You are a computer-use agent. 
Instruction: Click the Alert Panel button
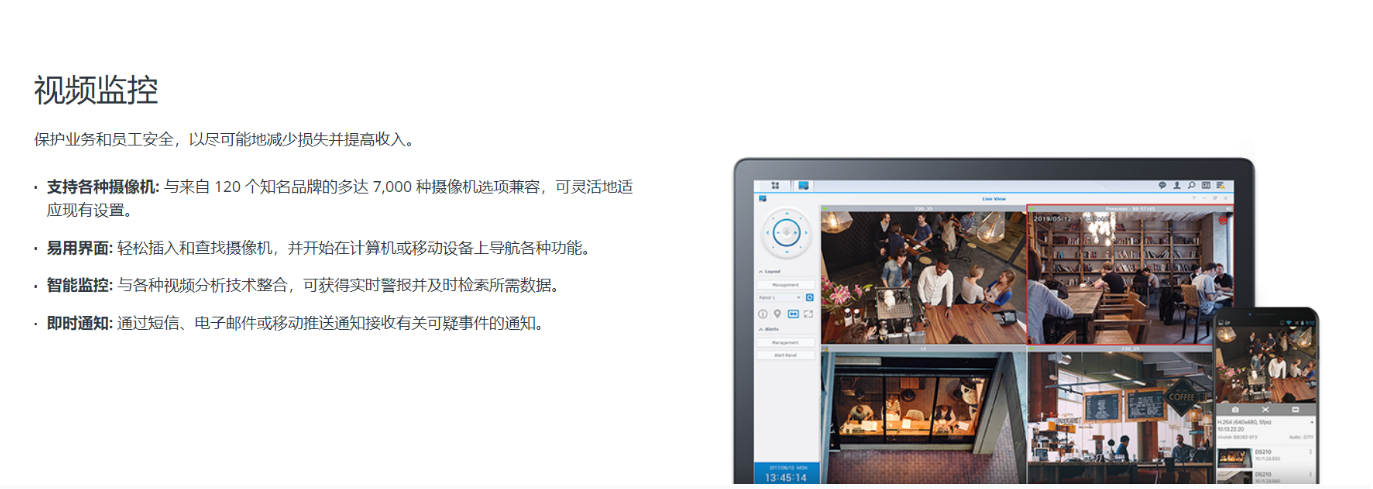click(x=784, y=355)
